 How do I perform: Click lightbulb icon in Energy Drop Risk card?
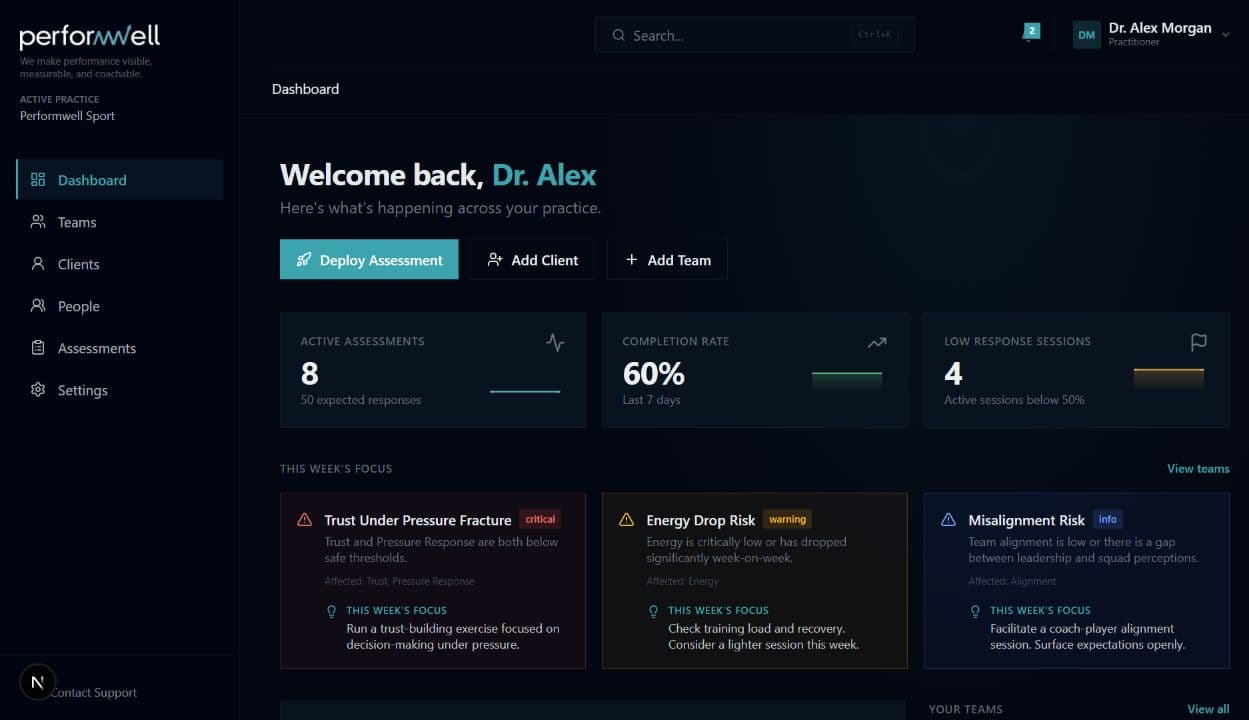654,611
